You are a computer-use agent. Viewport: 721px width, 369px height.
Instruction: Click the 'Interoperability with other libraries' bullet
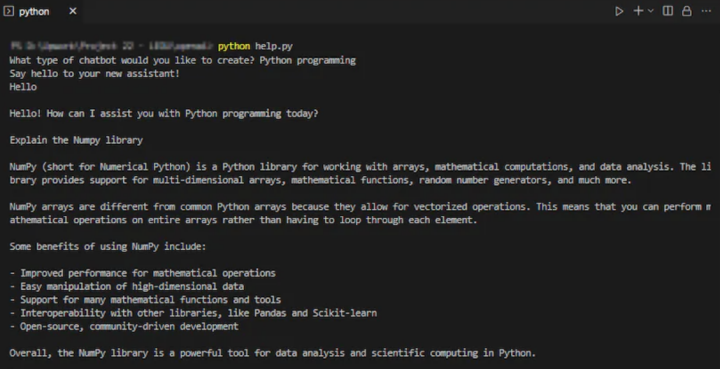coord(193,313)
